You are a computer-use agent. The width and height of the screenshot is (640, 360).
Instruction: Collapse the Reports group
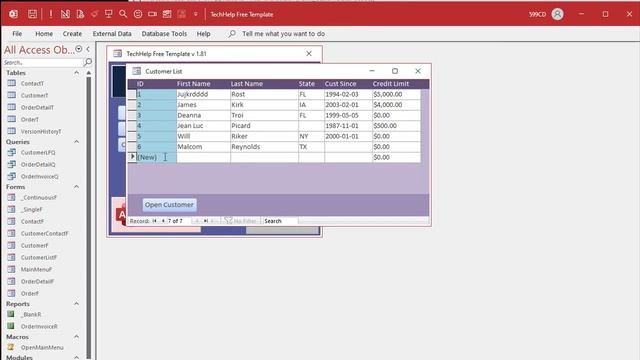76,304
